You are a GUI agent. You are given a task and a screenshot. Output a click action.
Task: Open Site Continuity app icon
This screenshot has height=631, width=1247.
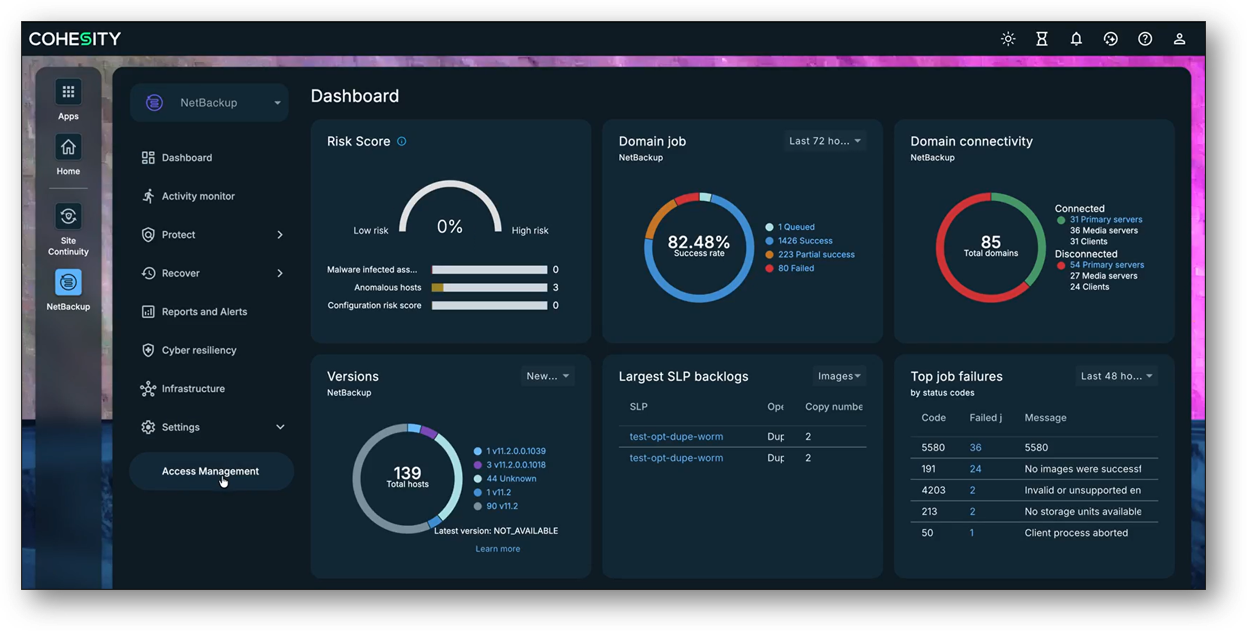coord(68,216)
